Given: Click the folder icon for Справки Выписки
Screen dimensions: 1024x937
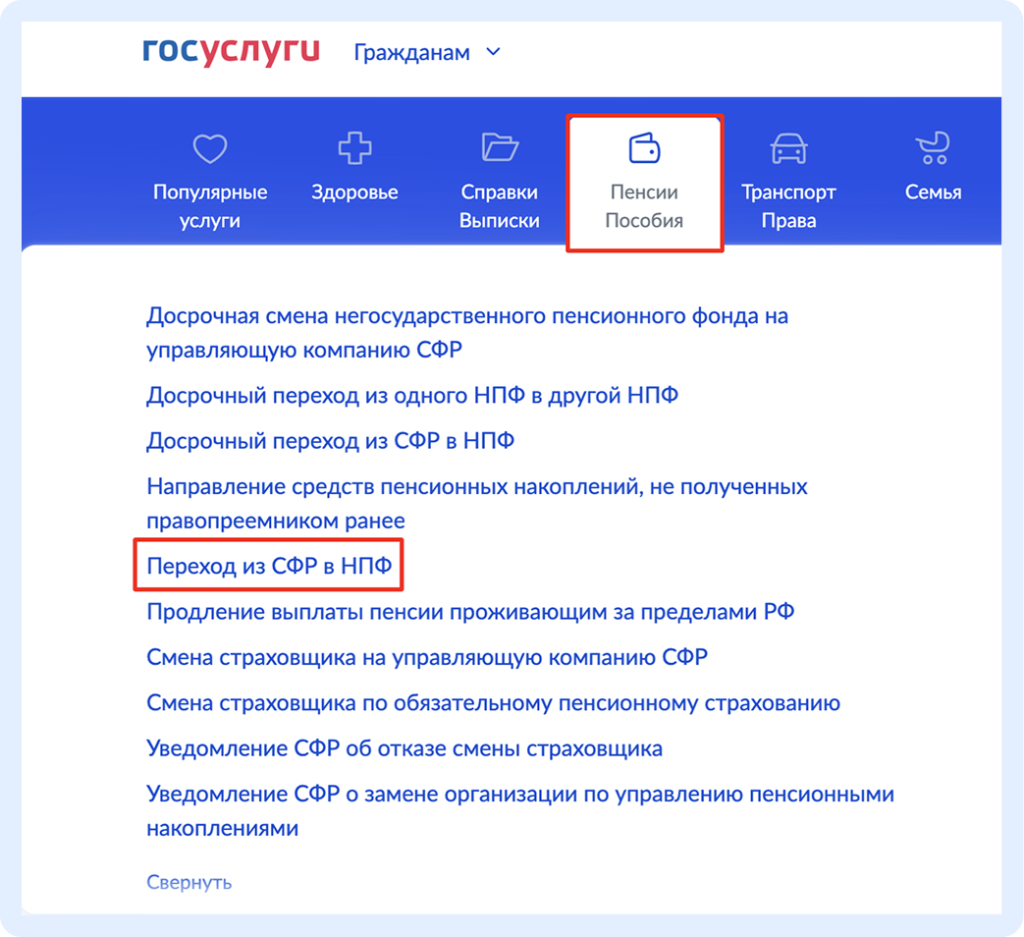Looking at the screenshot, I should point(500,147).
